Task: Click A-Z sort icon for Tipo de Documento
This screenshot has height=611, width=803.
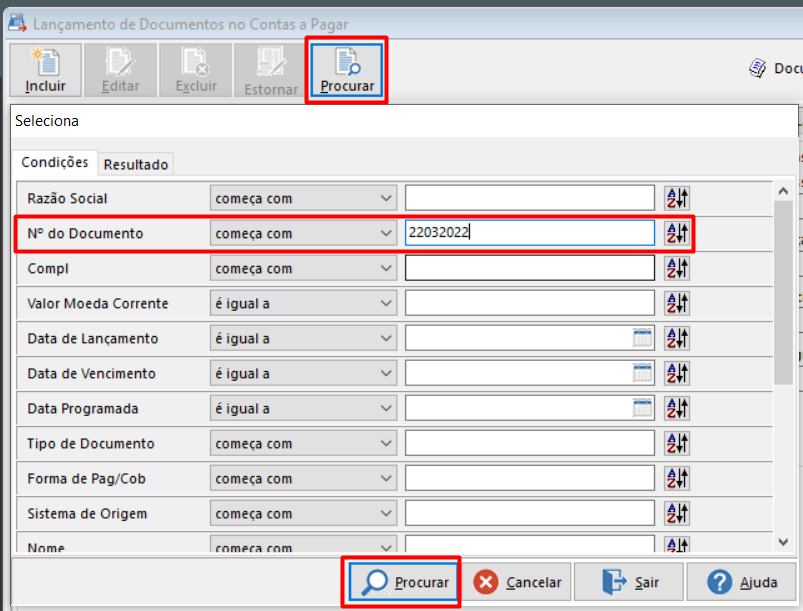Action: [x=677, y=443]
